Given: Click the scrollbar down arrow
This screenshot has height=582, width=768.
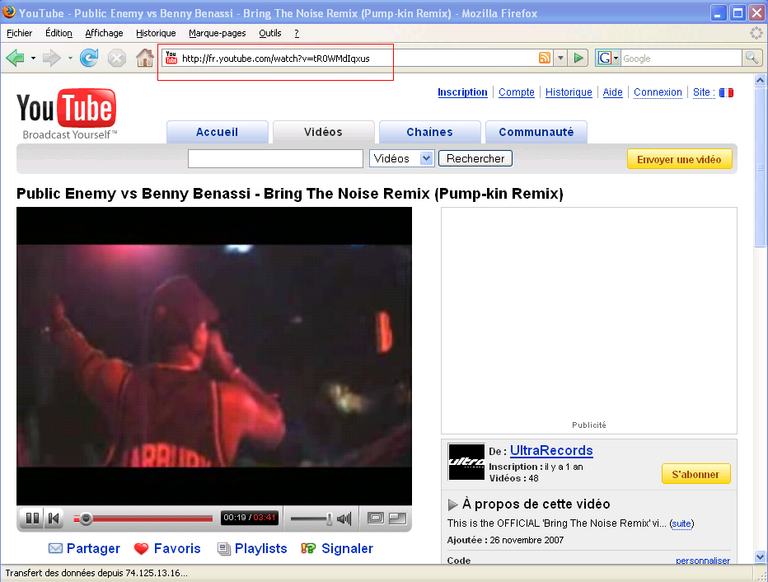Looking at the screenshot, I should (x=760, y=557).
